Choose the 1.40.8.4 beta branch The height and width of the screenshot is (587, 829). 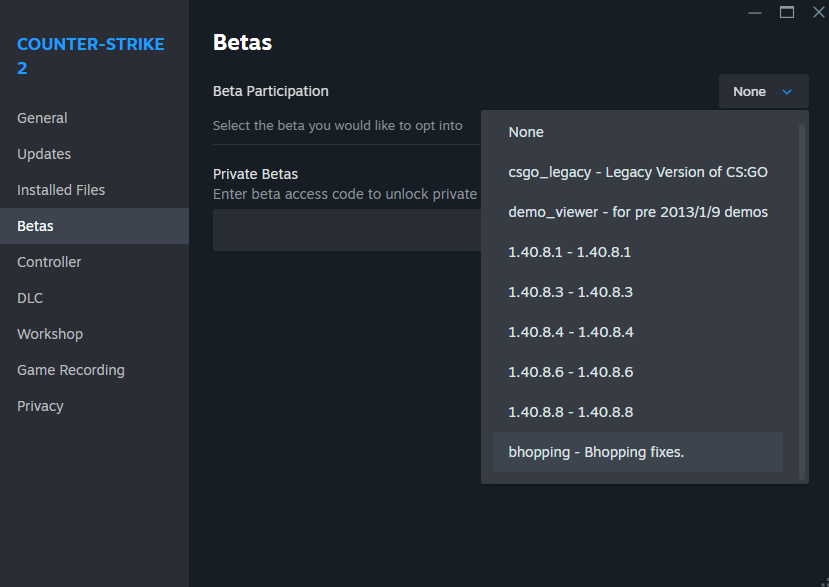pos(638,332)
